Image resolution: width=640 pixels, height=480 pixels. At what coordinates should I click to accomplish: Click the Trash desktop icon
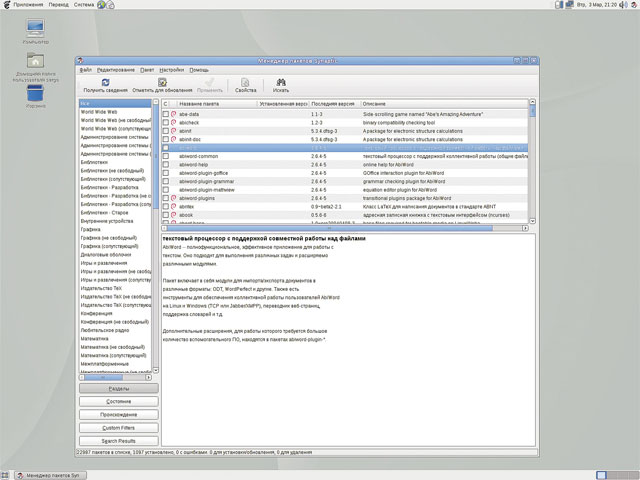(x=36, y=93)
